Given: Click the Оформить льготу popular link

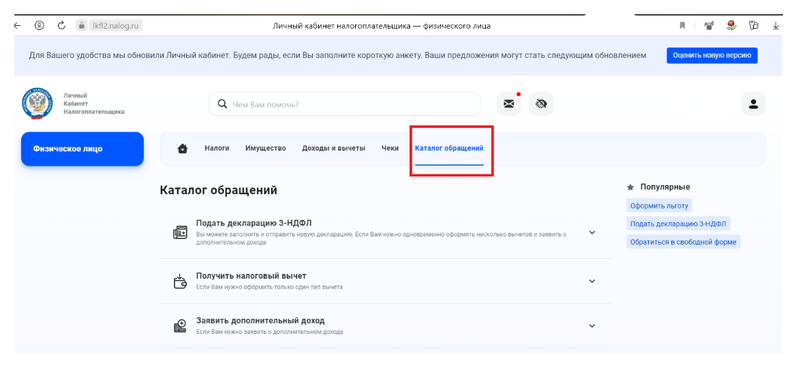Looking at the screenshot, I should point(659,206).
